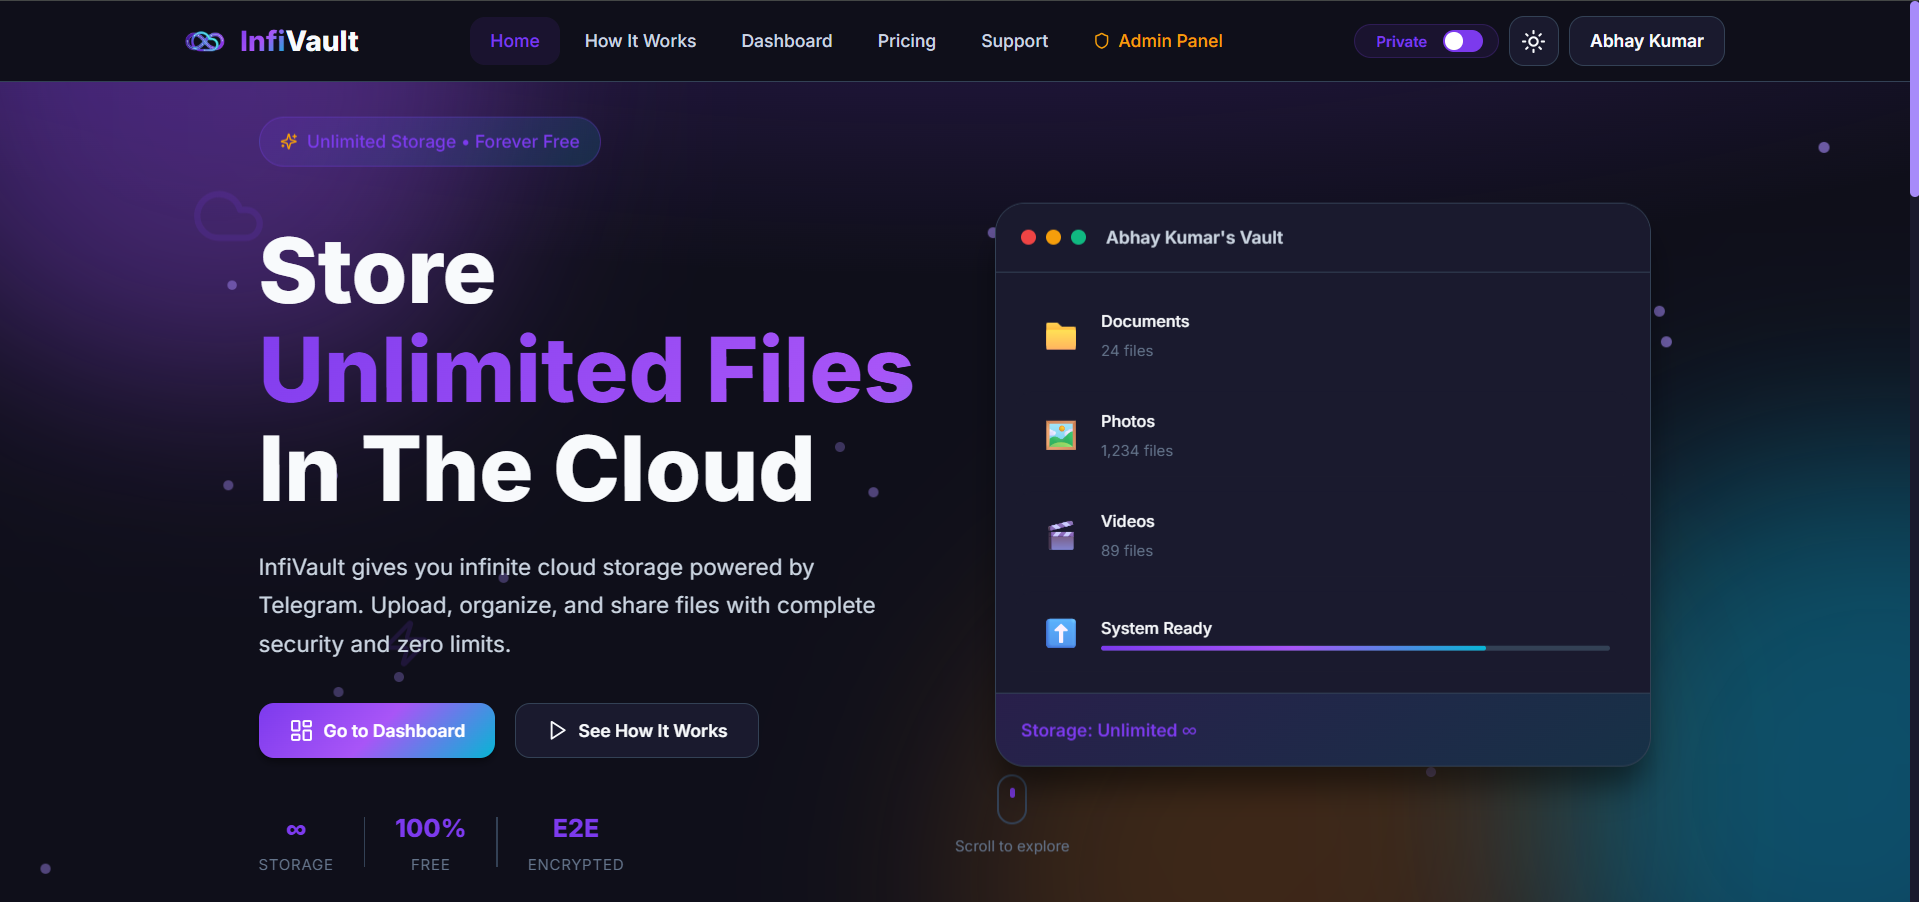Screen dimensions: 1919x902
Task: Click the "100%" stat text
Action: (430, 829)
